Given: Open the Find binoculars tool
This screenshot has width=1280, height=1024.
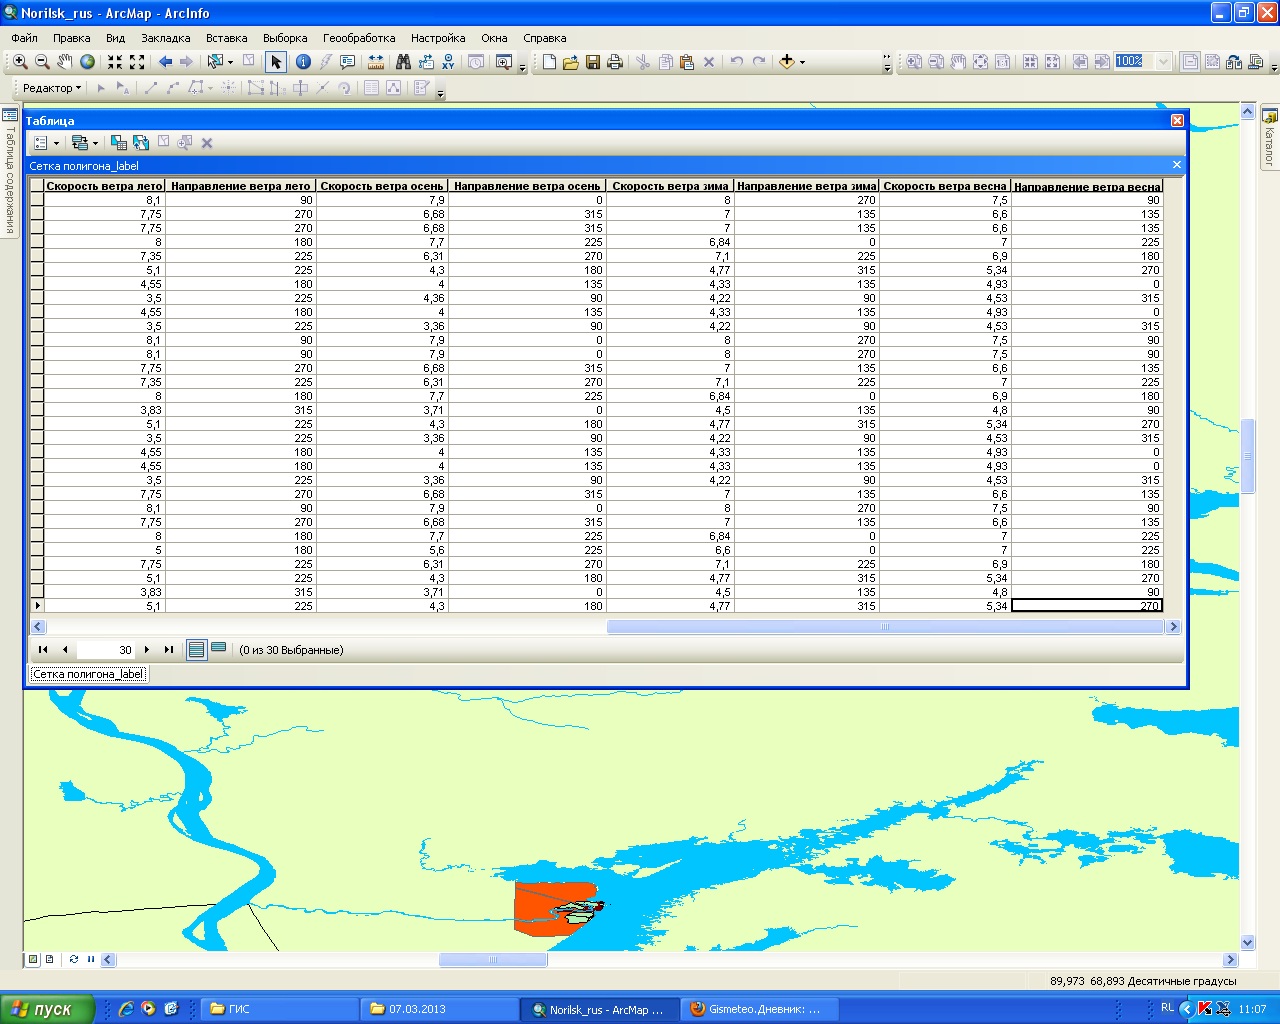Looking at the screenshot, I should click(x=403, y=62).
